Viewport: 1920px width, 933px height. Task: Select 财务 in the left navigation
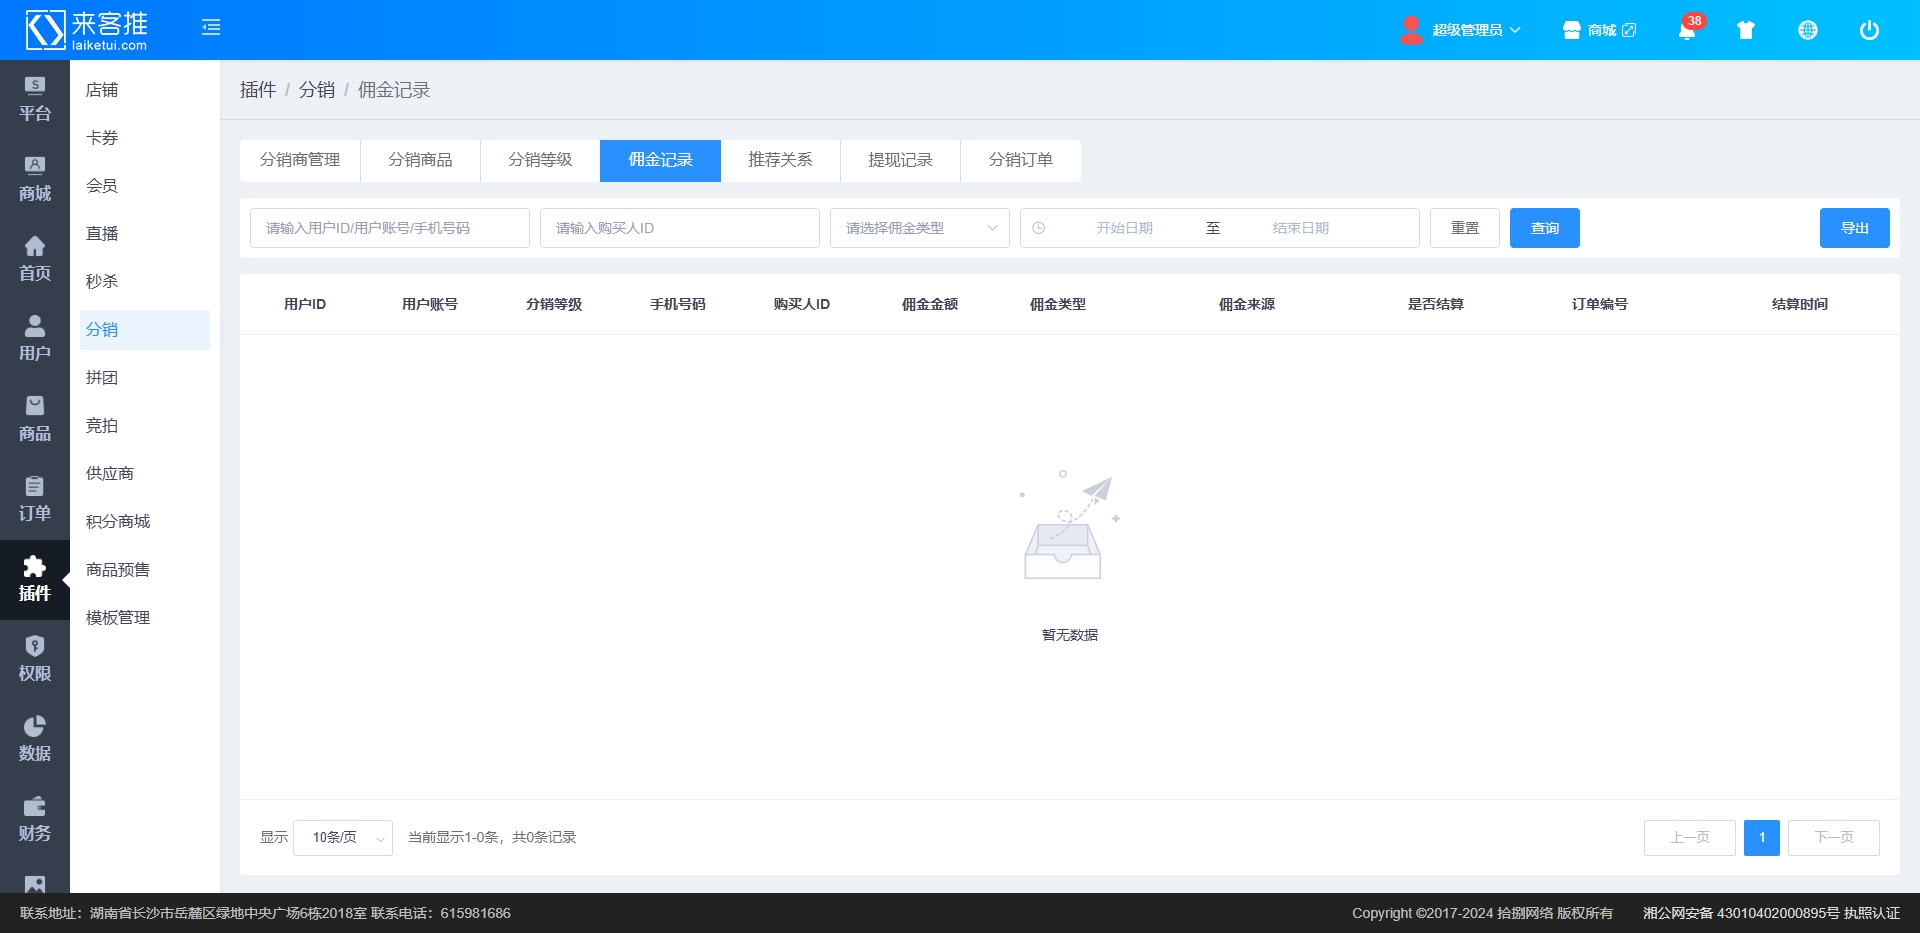(35, 819)
